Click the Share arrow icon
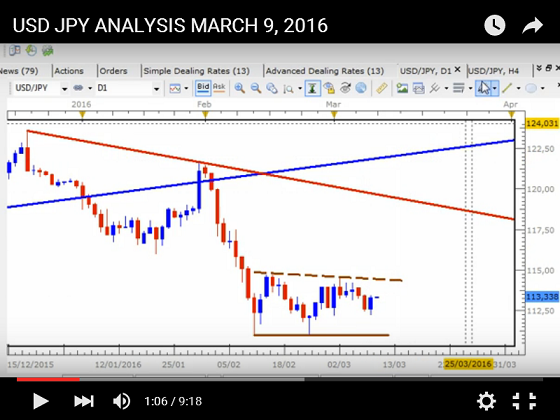The width and height of the screenshot is (560, 420). [x=532, y=25]
